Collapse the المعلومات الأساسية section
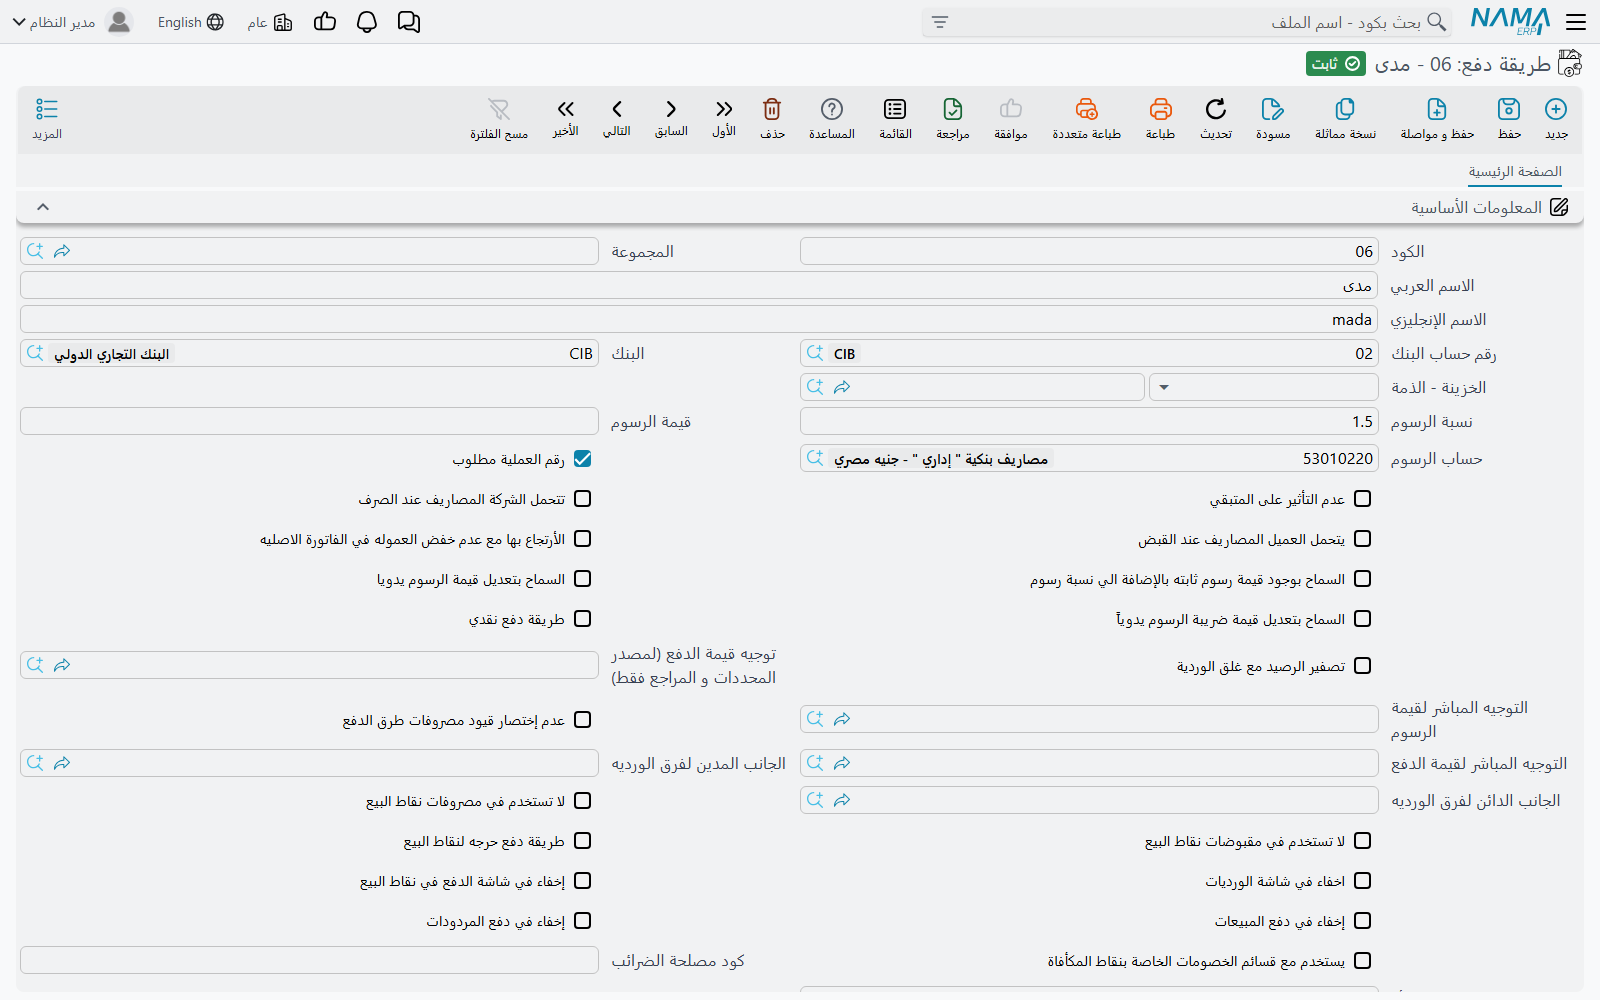Screen dimensions: 1600x1000 tap(43, 207)
